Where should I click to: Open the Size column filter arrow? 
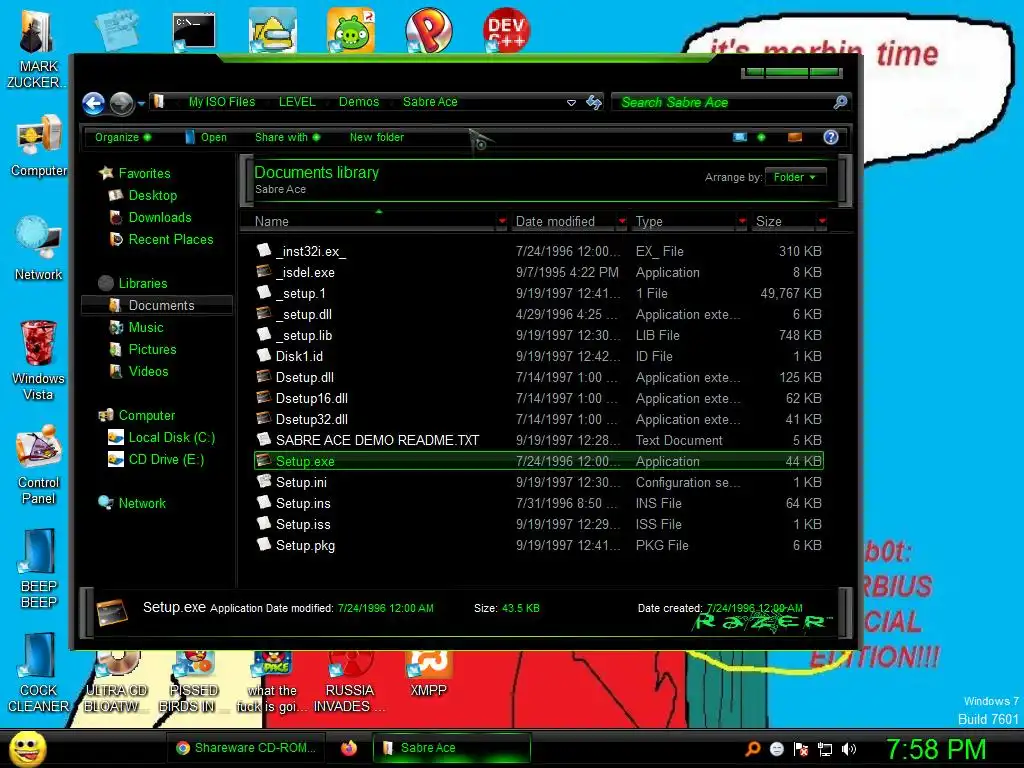822,221
